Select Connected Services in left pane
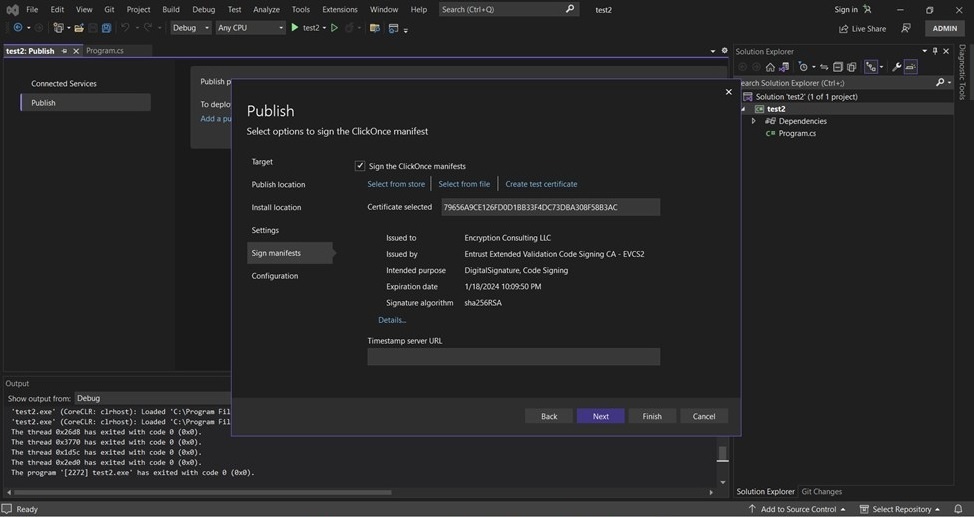Viewport: 974px width, 517px height. (64, 83)
